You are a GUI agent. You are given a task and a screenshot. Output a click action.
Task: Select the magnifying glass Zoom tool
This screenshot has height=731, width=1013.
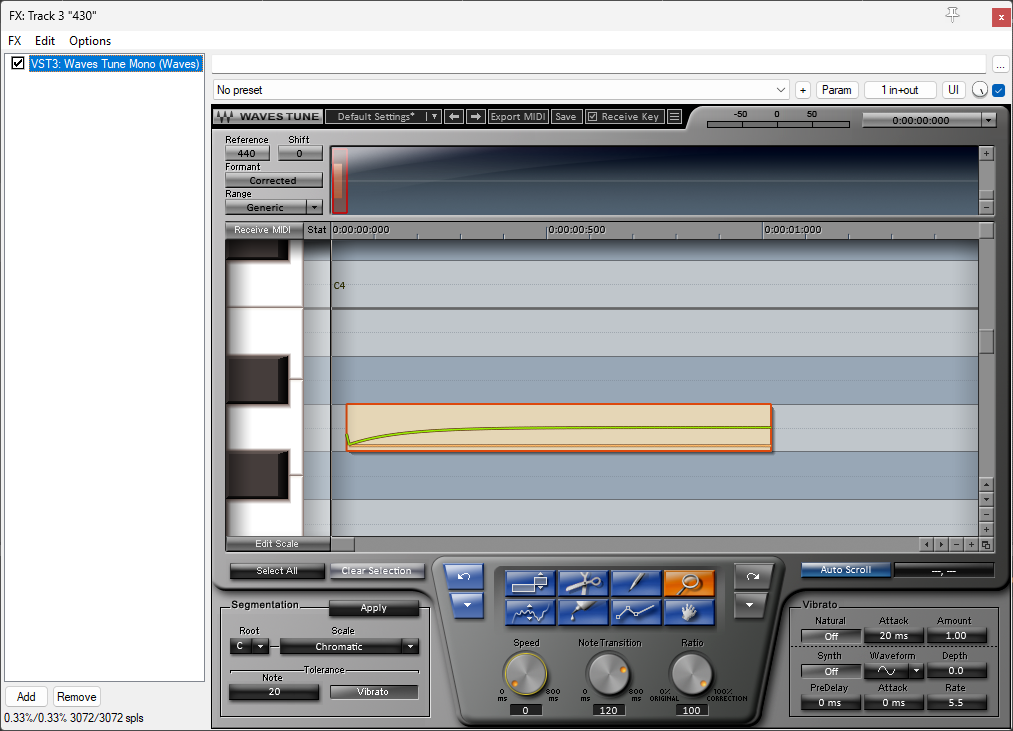[x=689, y=582]
